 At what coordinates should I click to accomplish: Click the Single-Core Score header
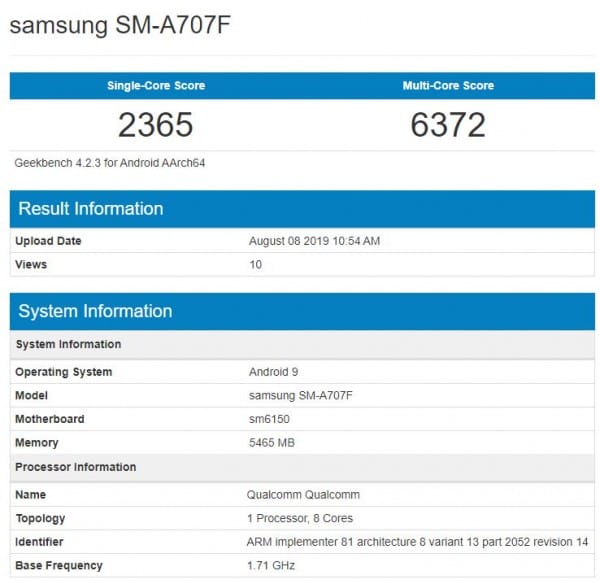pyautogui.click(x=156, y=86)
